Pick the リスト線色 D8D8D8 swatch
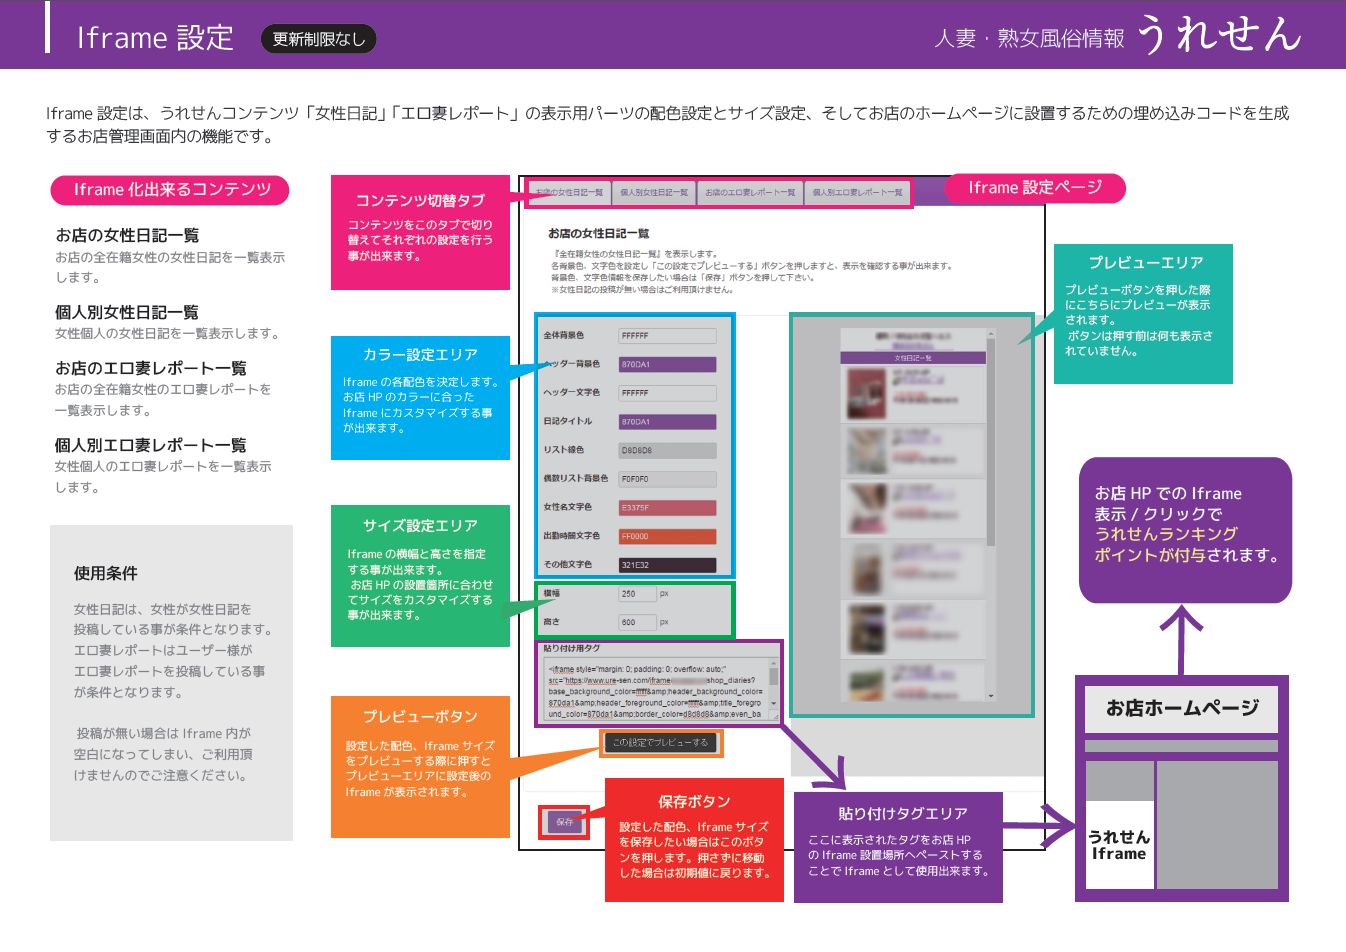 click(666, 451)
